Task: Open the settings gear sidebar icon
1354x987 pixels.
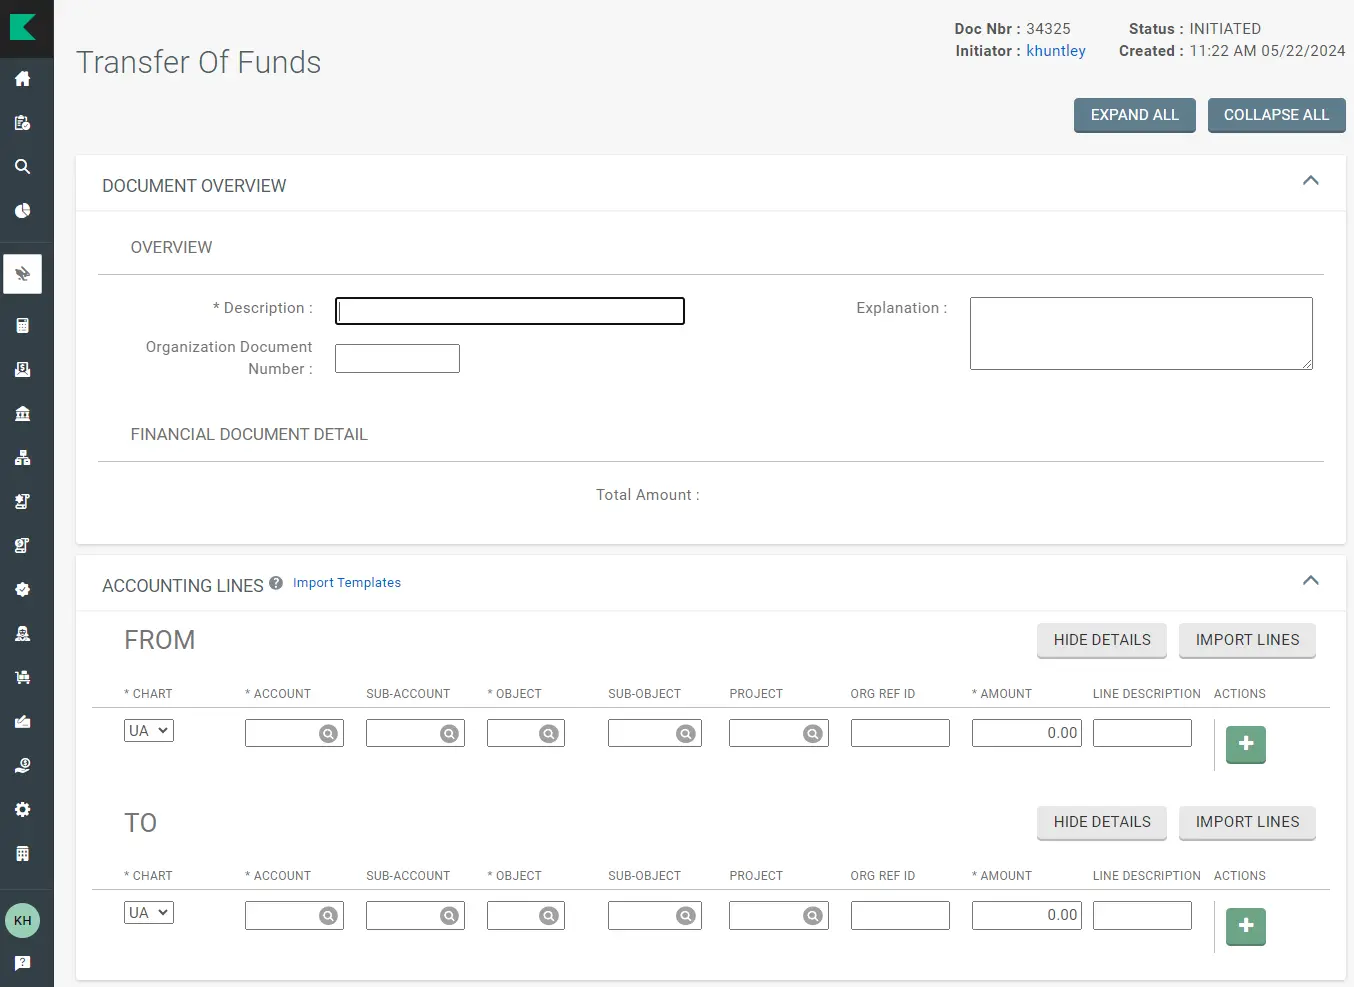Action: (22, 810)
